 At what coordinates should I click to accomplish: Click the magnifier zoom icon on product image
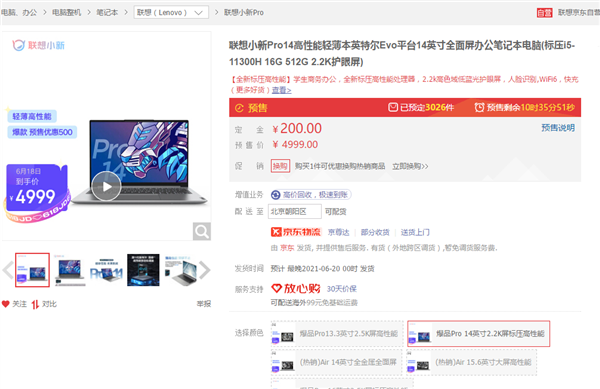coord(202,231)
